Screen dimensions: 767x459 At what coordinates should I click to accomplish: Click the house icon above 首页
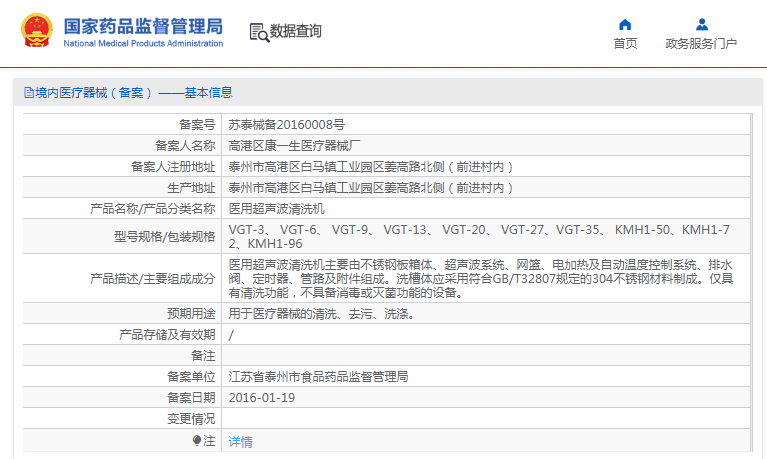(x=625, y=24)
